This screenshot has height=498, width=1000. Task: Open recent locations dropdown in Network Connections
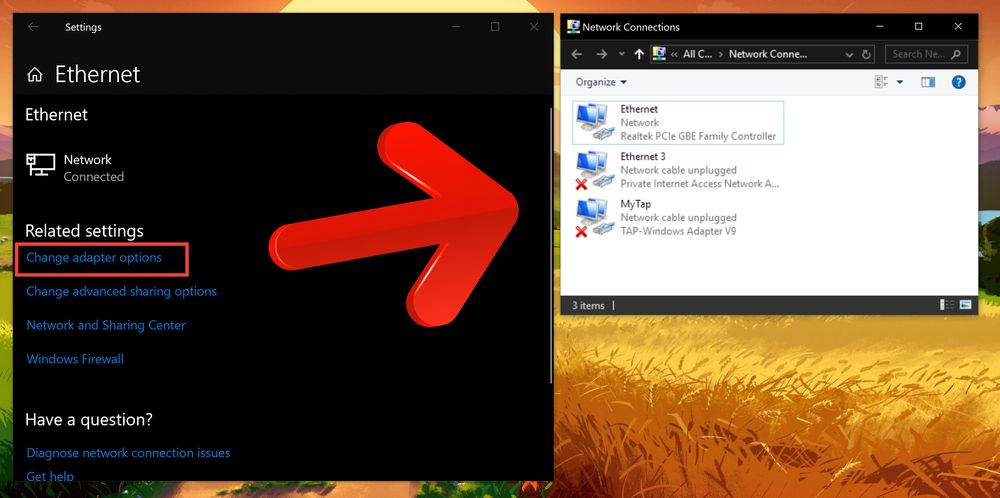622,55
